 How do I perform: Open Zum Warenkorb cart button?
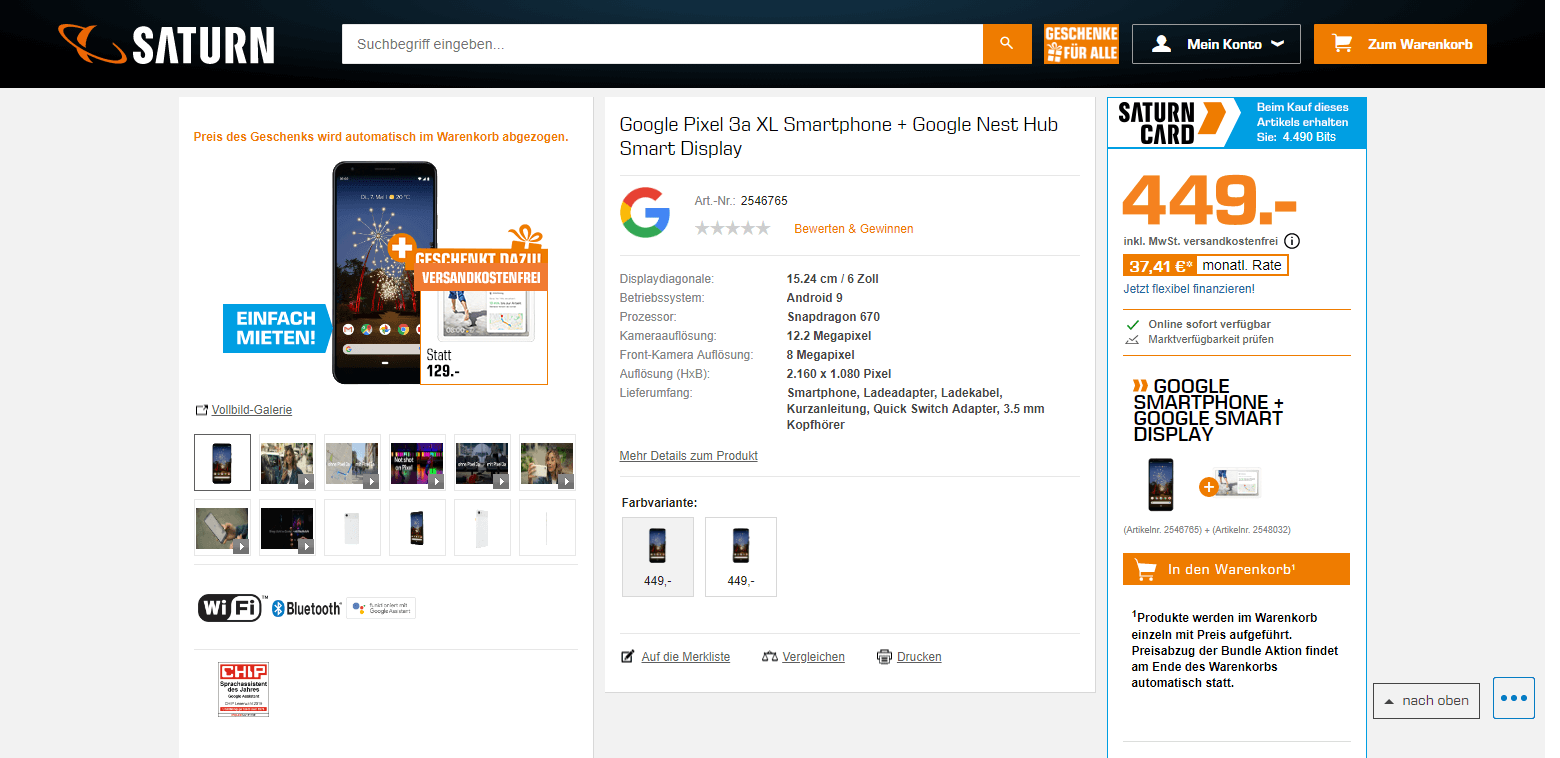tap(1400, 44)
